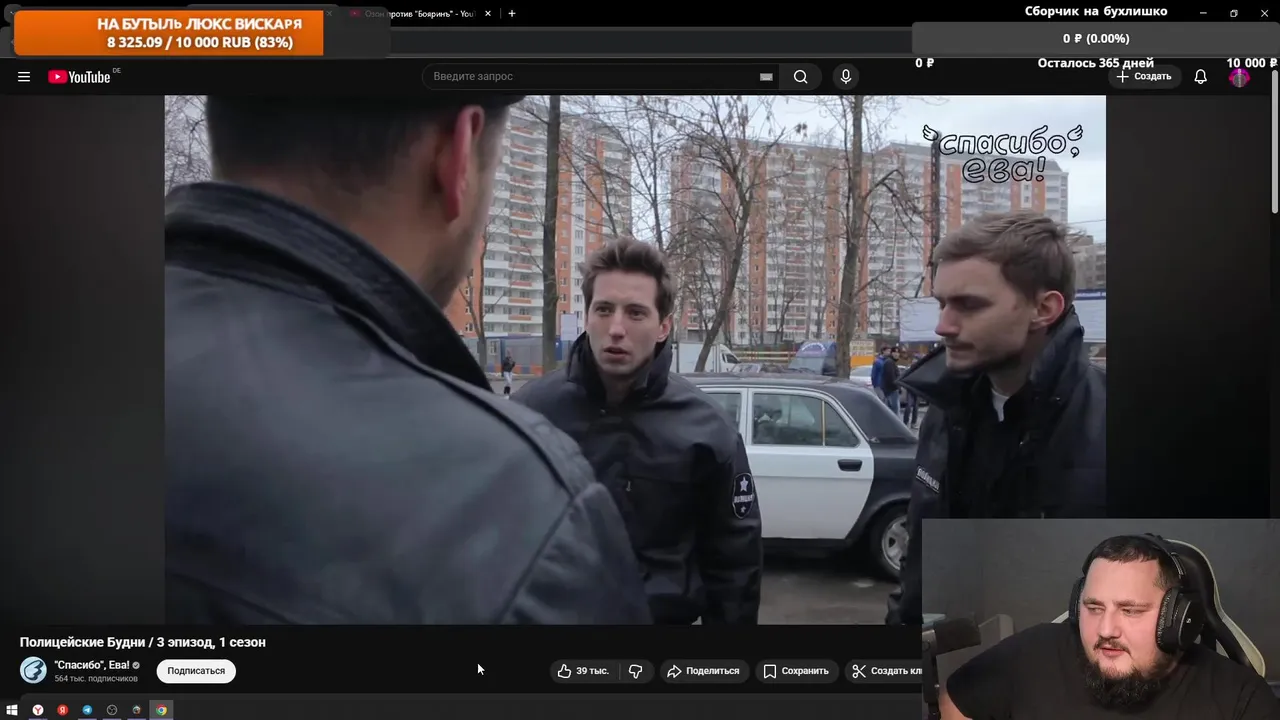
Task: Open the Windows Start menu
Action: pos(12,710)
